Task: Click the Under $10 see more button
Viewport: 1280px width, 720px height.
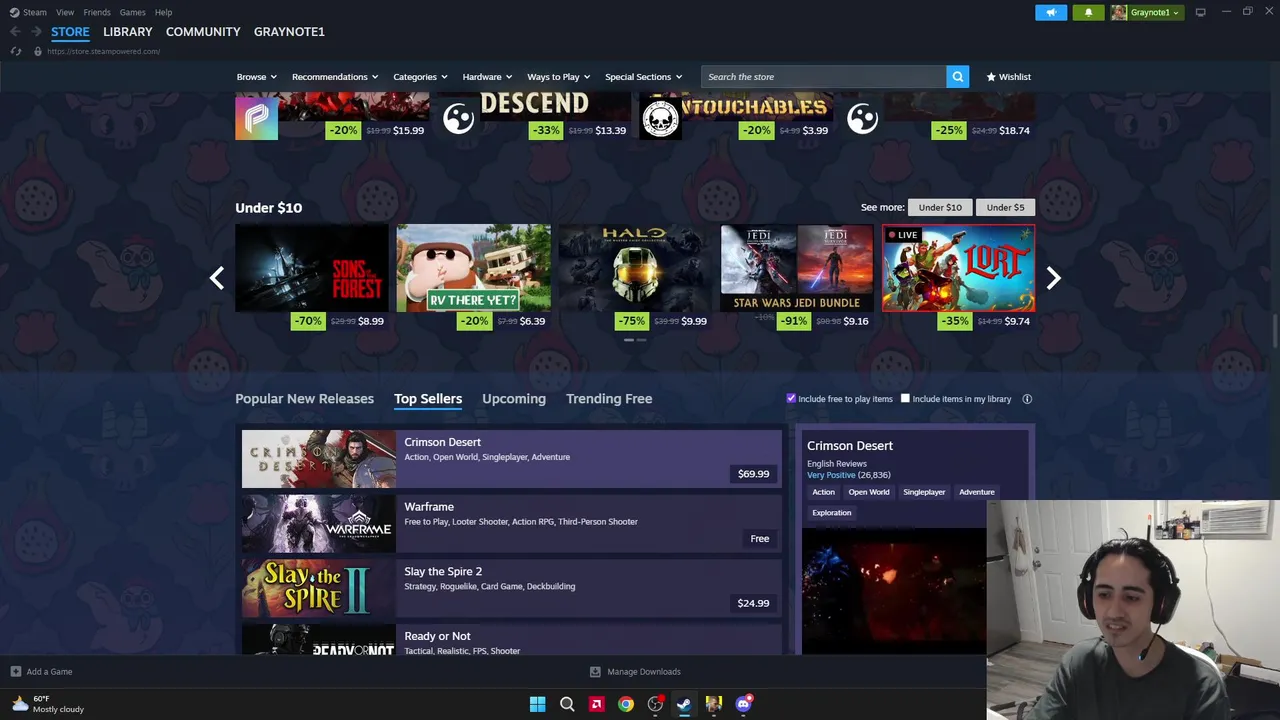Action: click(940, 207)
